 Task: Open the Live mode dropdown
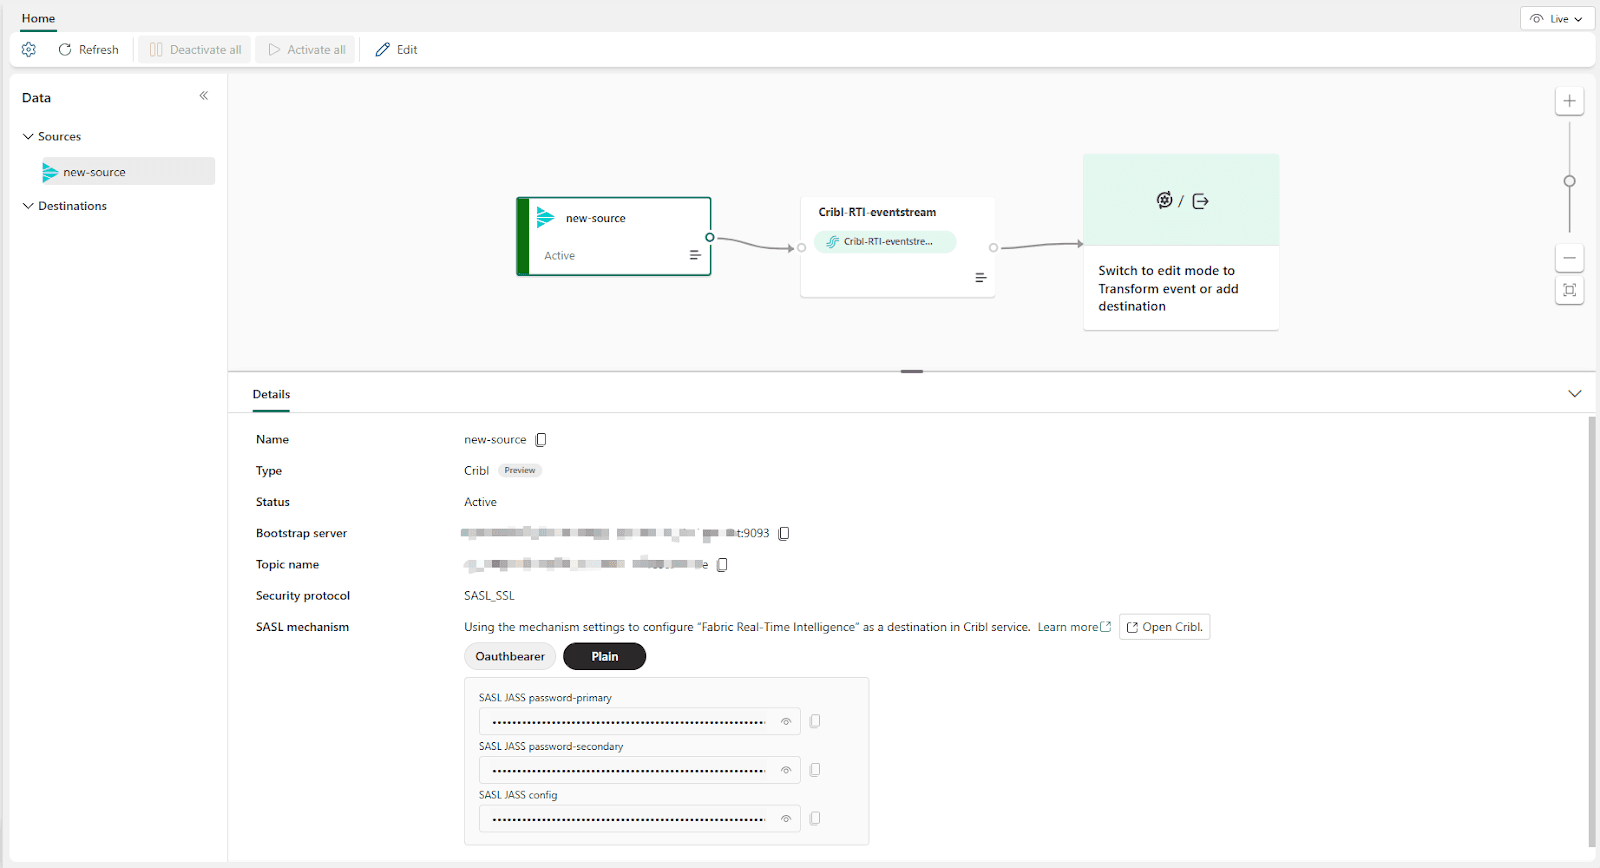1557,19
